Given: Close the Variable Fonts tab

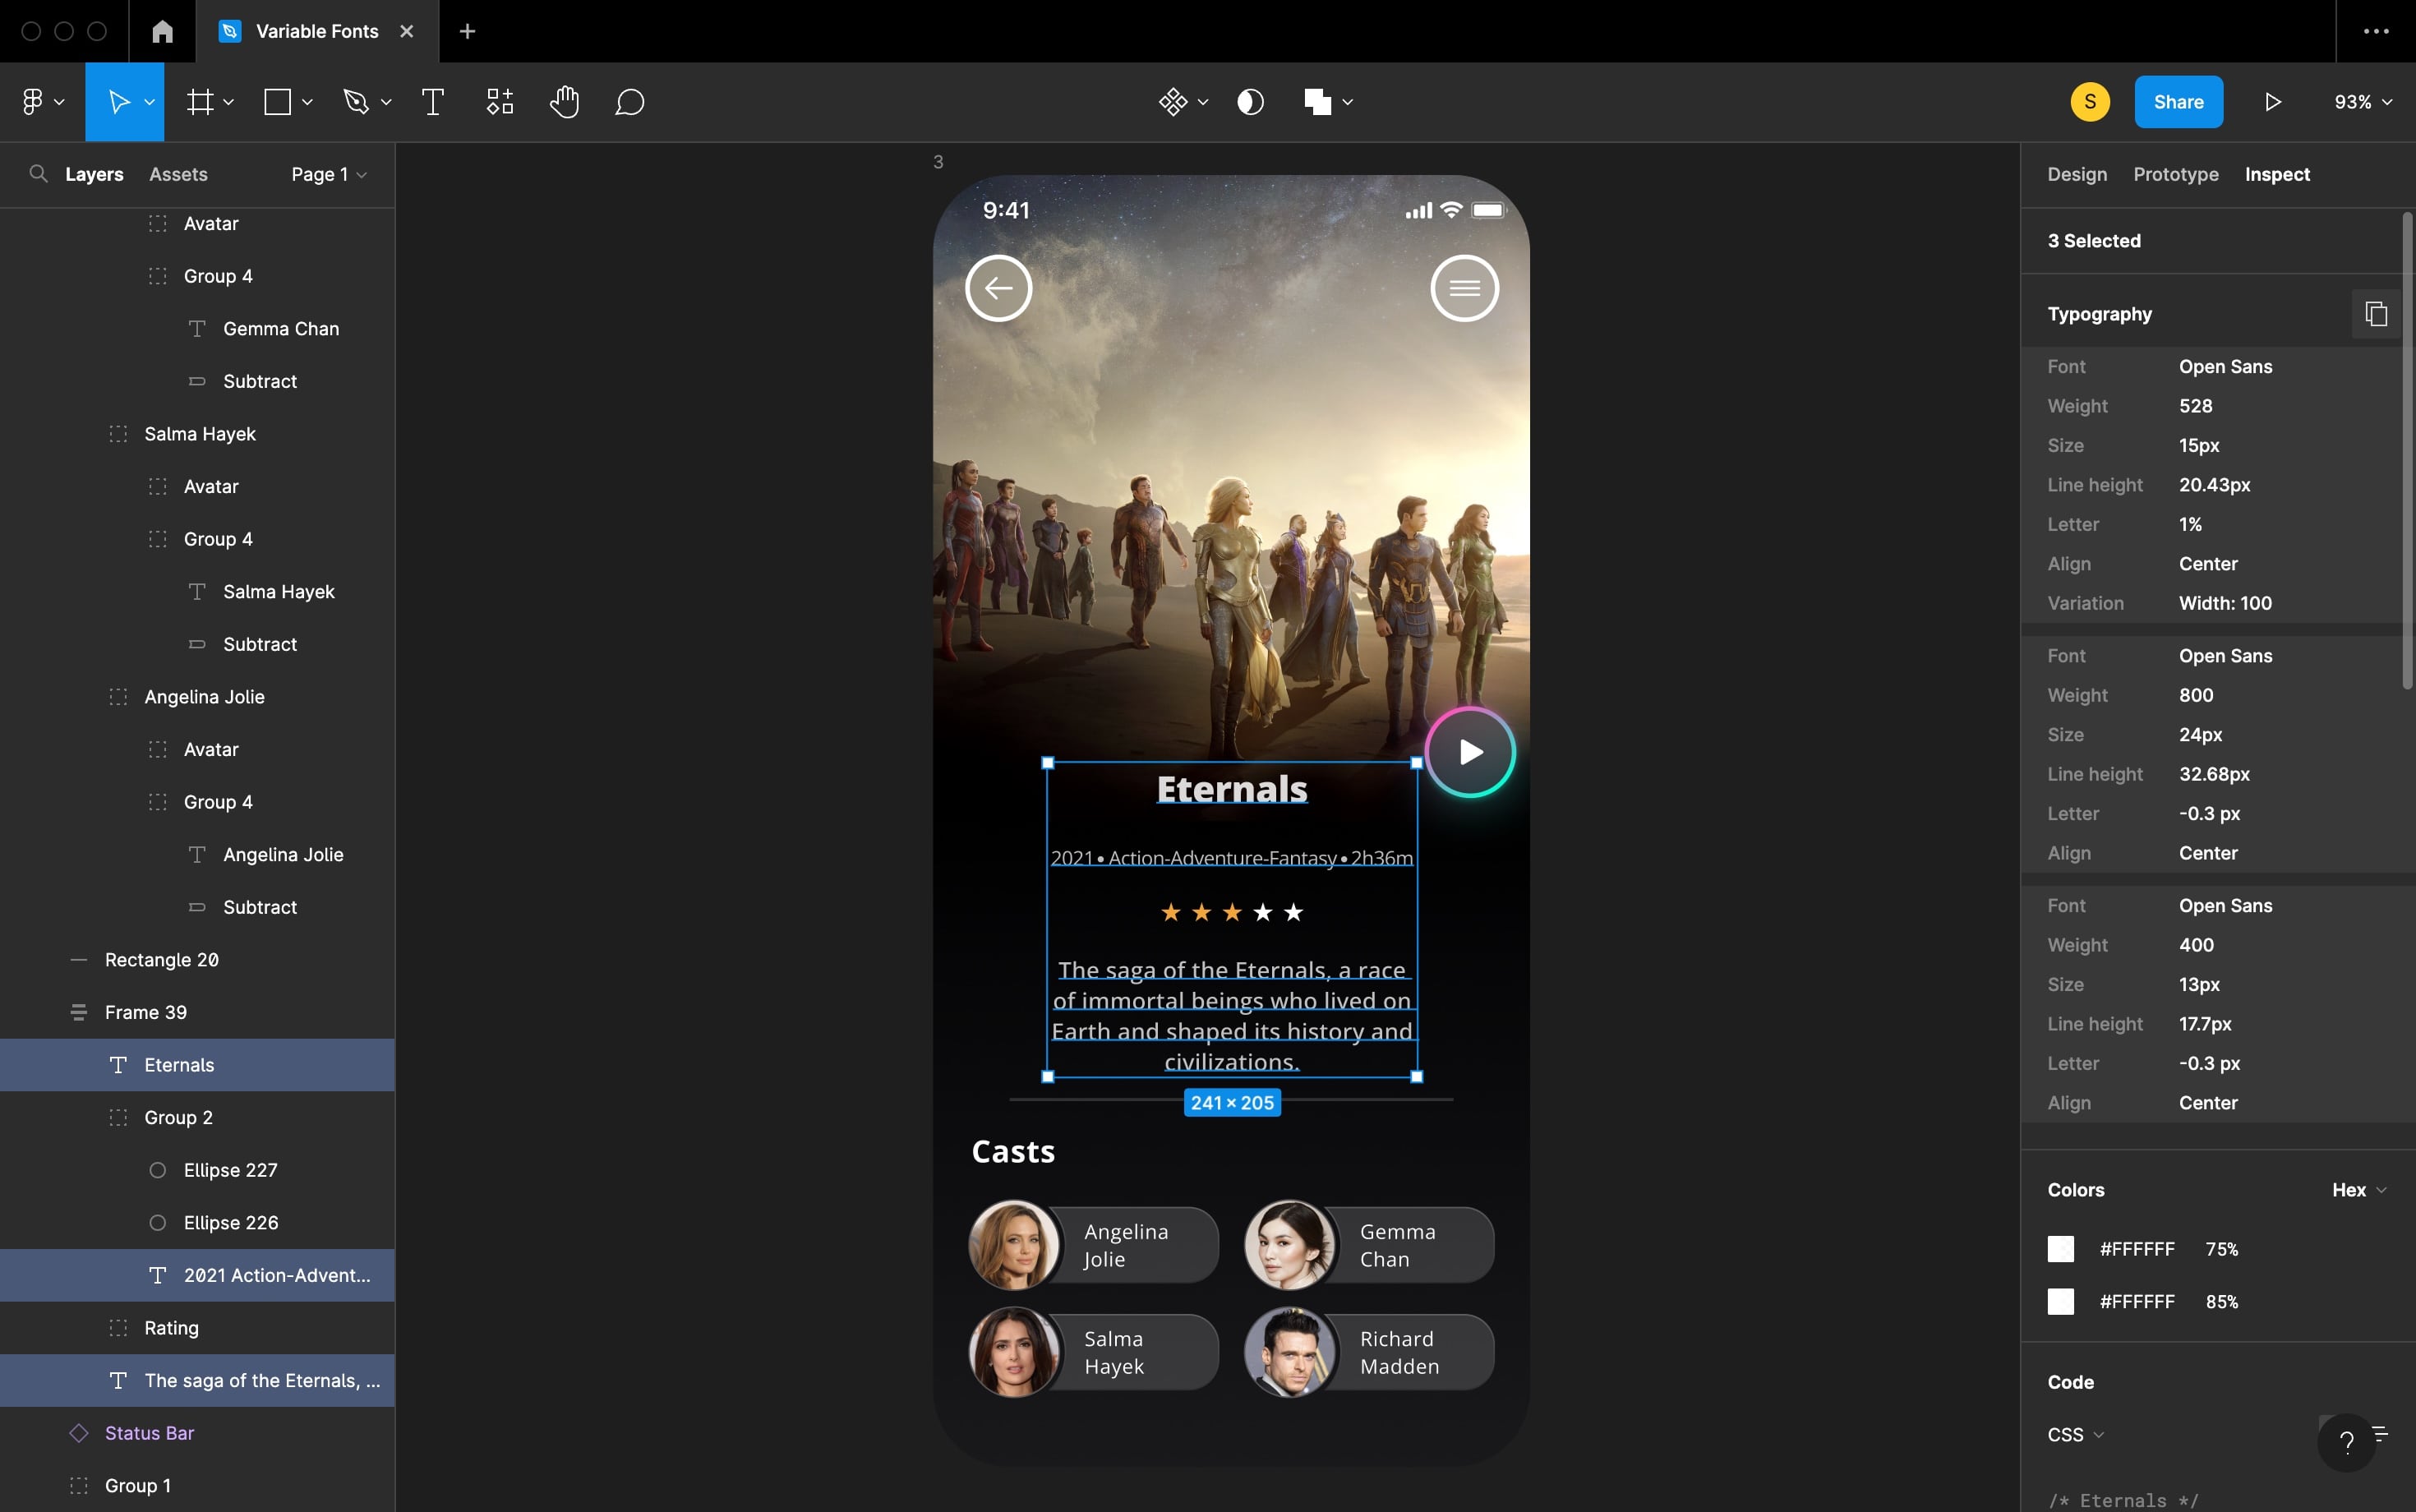Looking at the screenshot, I should point(406,31).
